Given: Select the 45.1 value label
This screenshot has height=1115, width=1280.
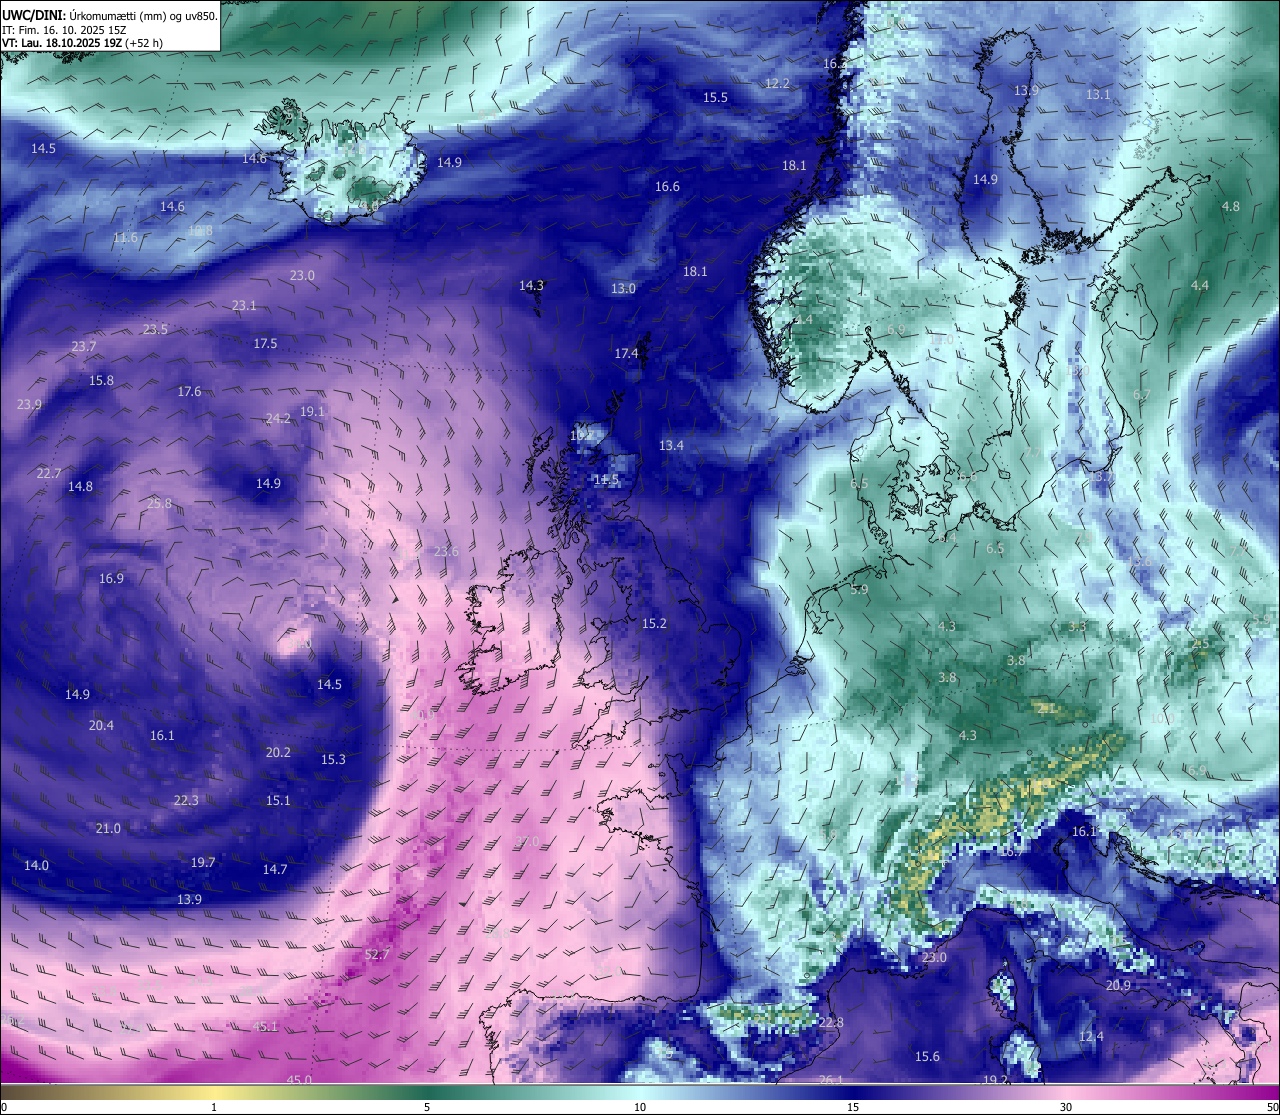Looking at the screenshot, I should [266, 1027].
